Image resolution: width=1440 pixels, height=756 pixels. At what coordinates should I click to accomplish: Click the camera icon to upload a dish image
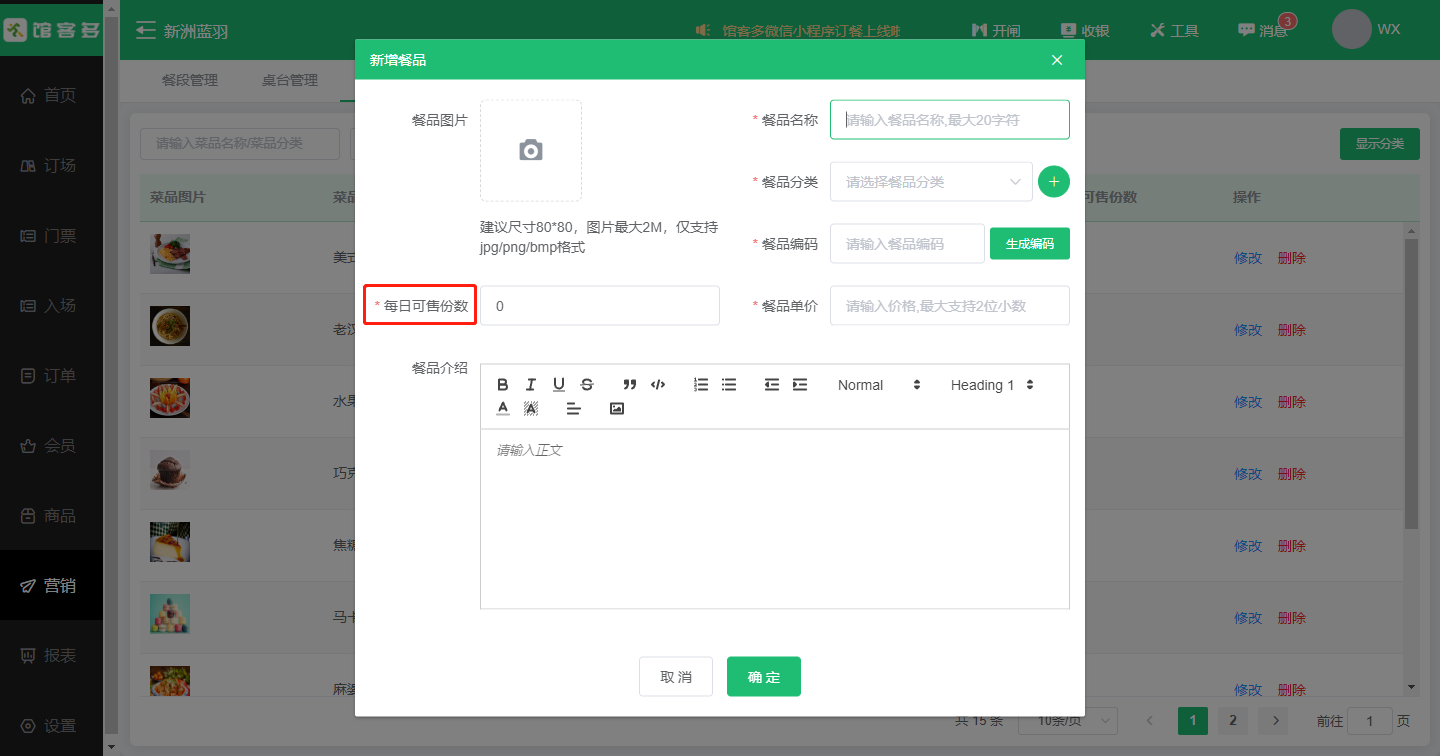click(x=531, y=151)
